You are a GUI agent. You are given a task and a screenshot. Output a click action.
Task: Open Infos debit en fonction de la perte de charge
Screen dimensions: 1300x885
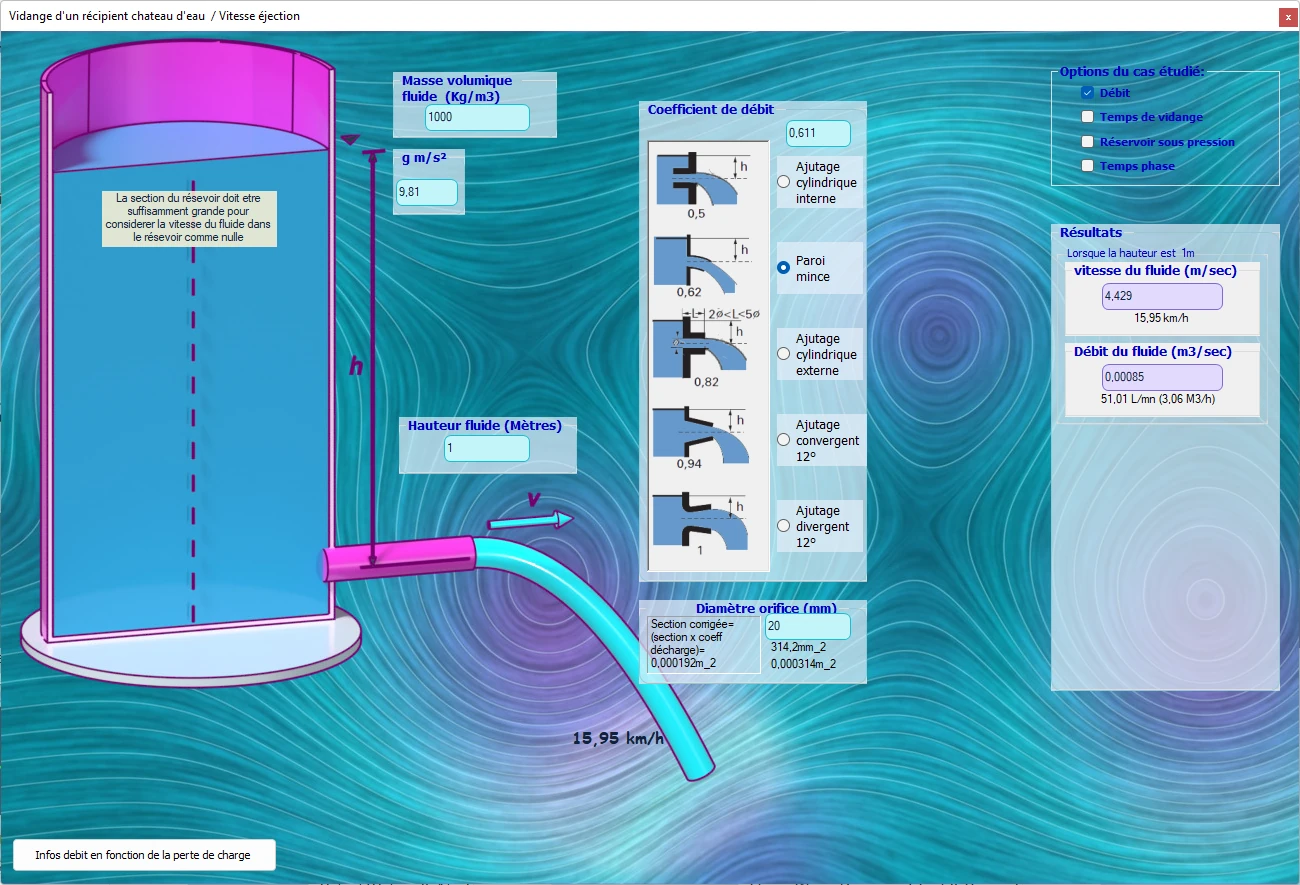click(143, 855)
